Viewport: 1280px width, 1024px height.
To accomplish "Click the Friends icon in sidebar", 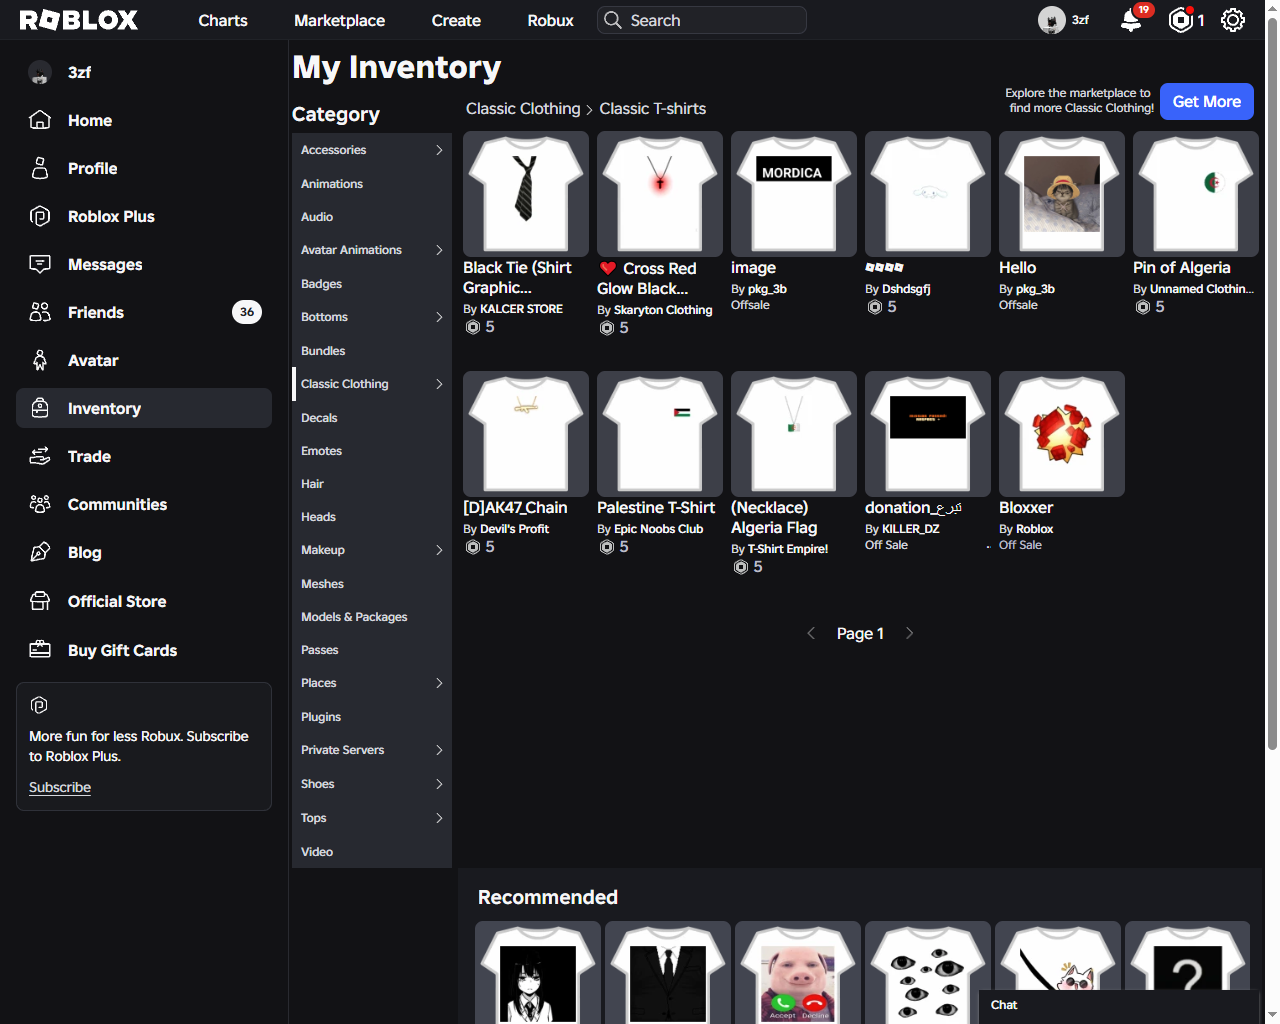I will point(40,312).
